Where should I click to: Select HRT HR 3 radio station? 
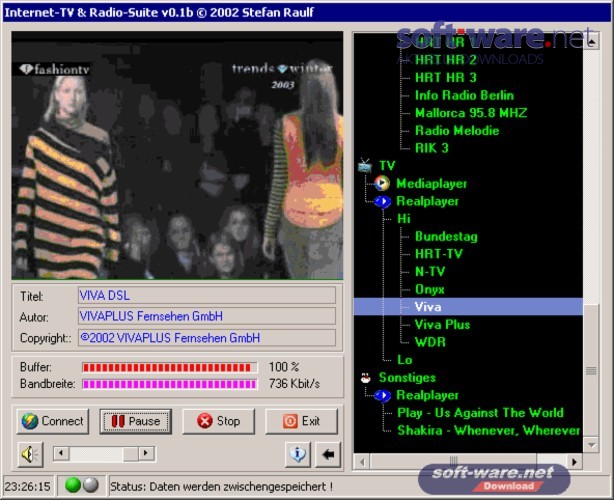[446, 78]
